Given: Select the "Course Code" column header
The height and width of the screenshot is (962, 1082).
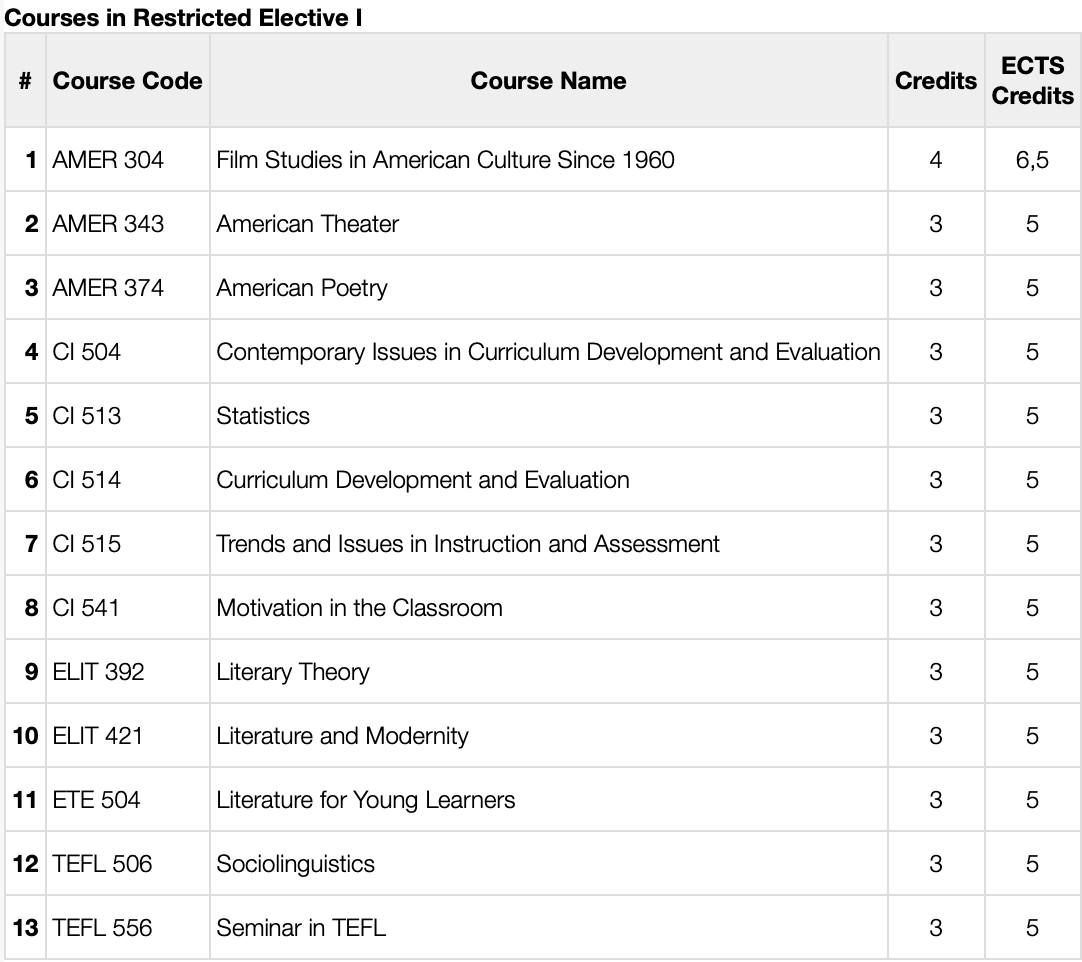Looking at the screenshot, I should (x=127, y=81).
